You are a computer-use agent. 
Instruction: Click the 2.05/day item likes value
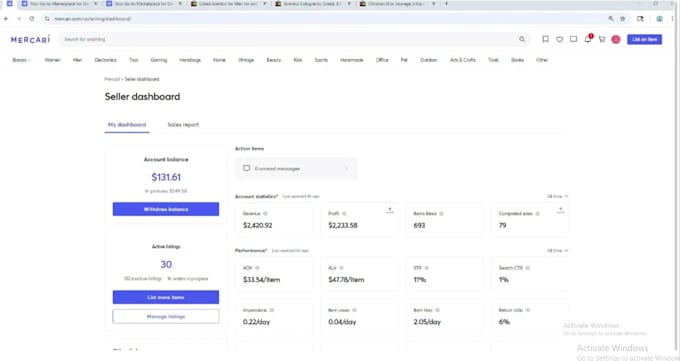click(427, 322)
